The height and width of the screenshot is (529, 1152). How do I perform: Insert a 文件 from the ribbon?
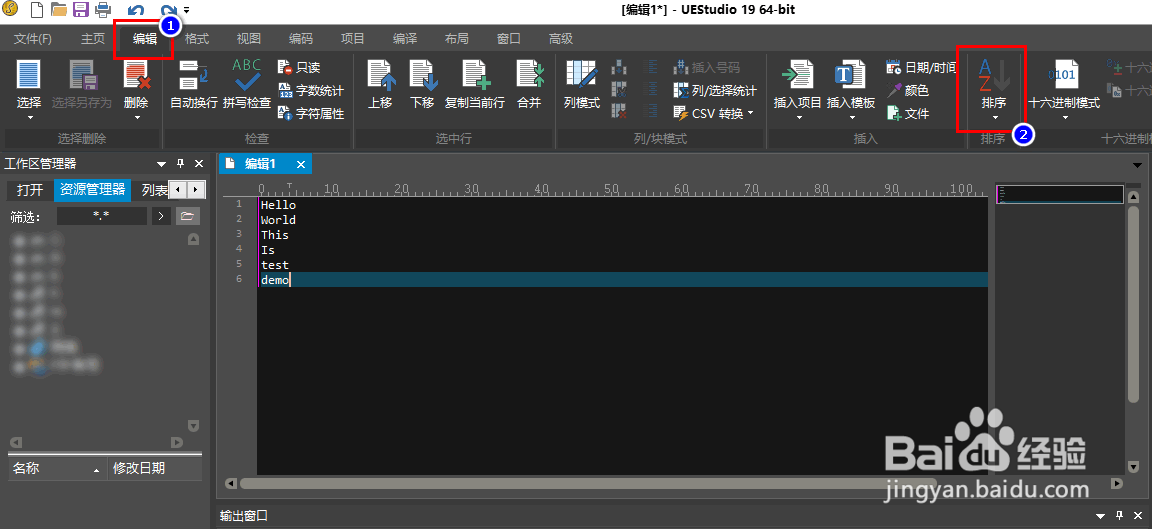(908, 113)
